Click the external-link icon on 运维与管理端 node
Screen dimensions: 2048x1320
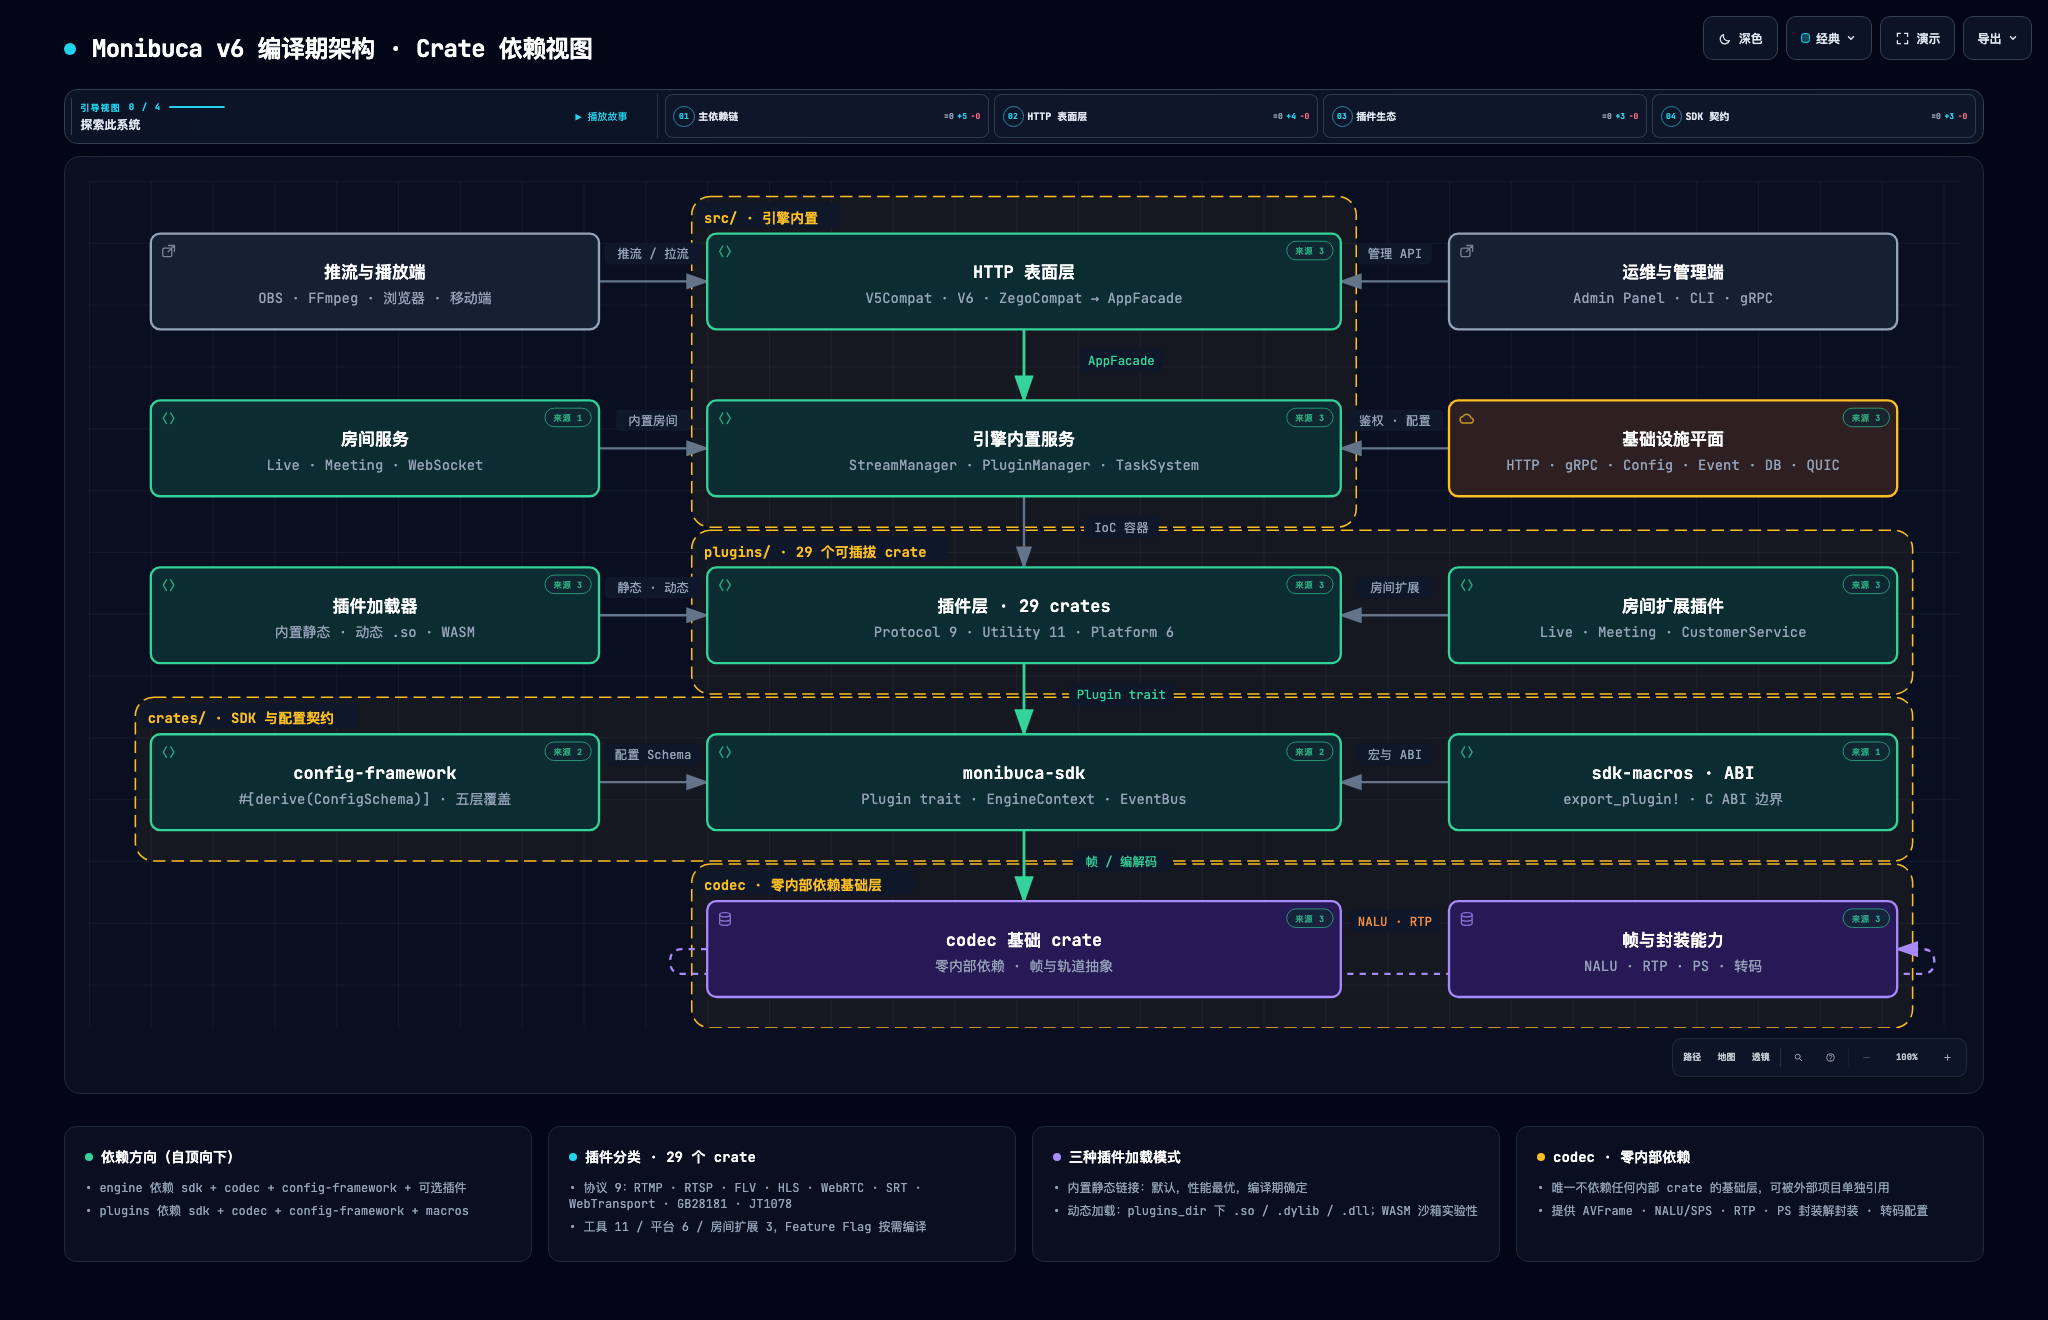coord(1467,251)
